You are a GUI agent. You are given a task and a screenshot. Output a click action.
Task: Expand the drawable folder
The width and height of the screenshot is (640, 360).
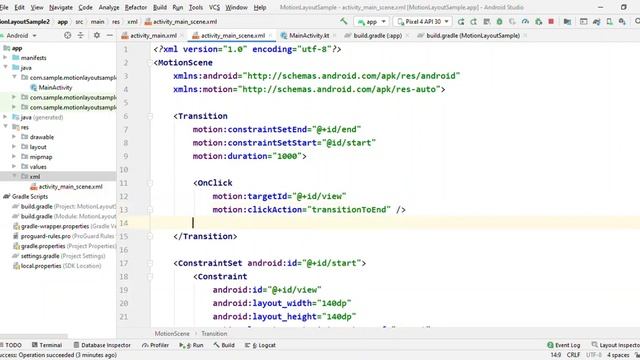click(14, 137)
